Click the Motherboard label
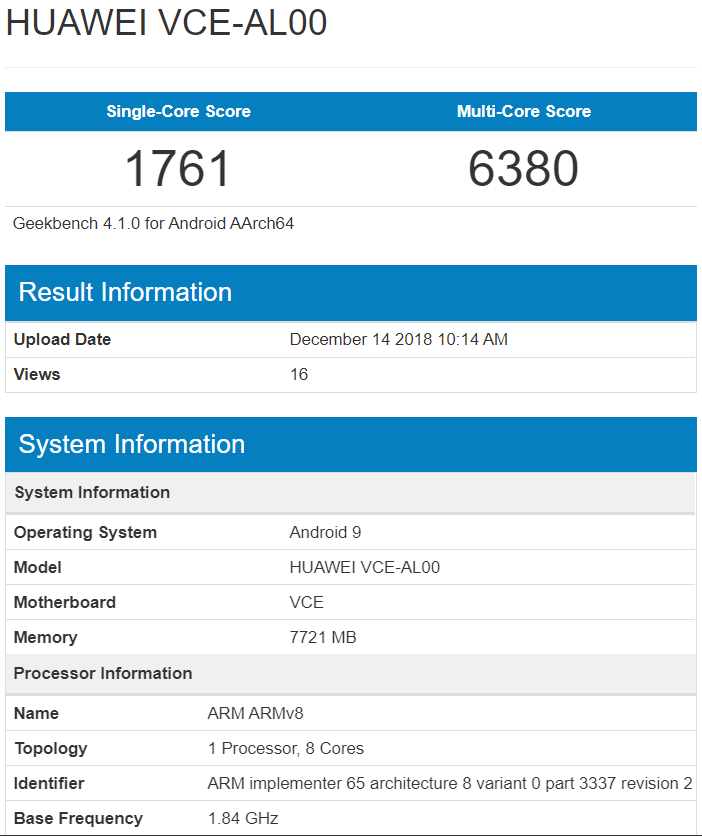This screenshot has height=836, width=702. 65,602
